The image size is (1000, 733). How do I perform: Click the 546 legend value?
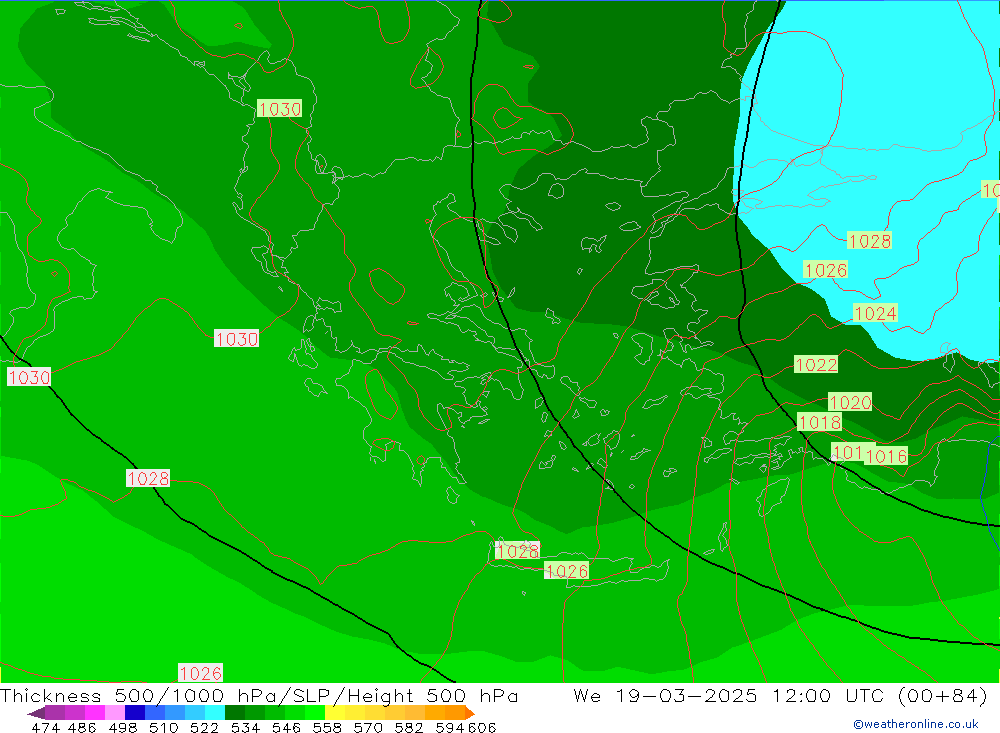[x=286, y=727]
